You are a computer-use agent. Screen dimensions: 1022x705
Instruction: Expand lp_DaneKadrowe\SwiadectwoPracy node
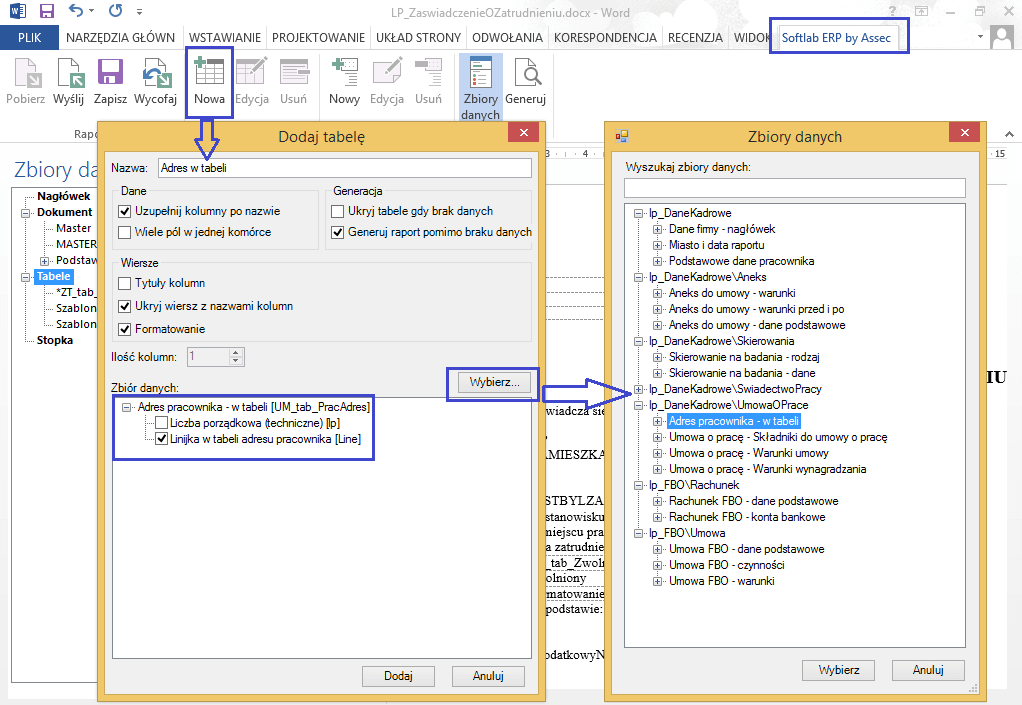coord(638,389)
